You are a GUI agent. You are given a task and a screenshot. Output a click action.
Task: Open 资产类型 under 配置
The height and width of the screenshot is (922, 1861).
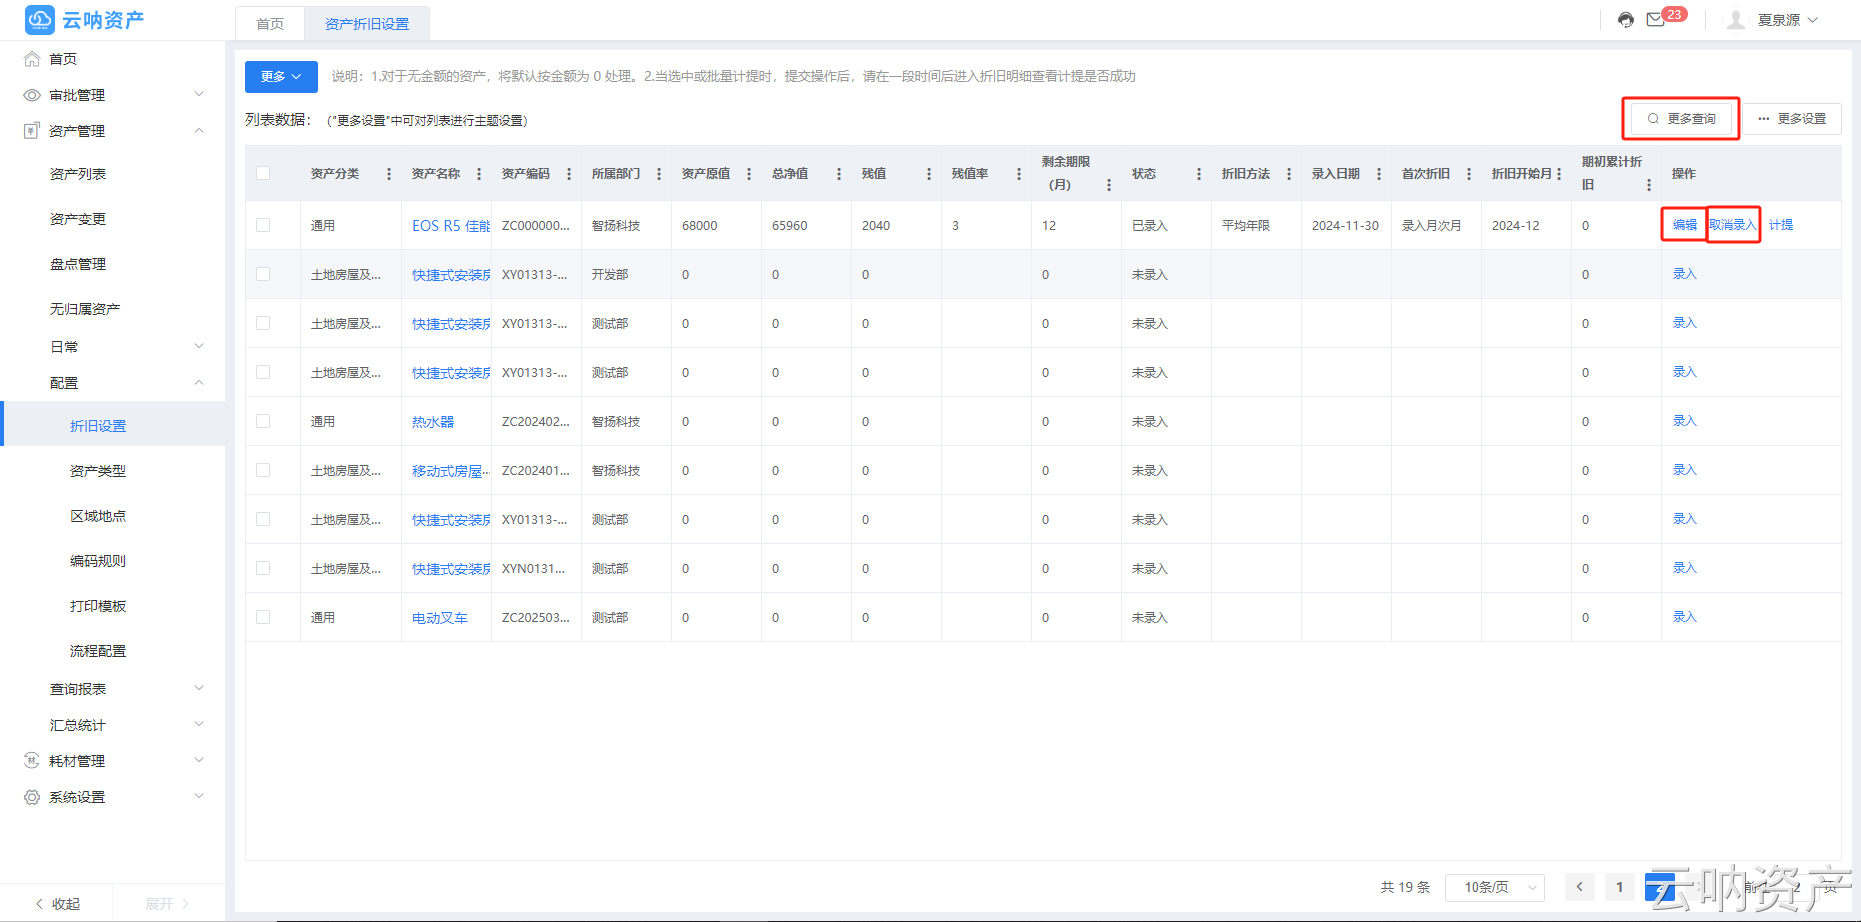point(98,471)
